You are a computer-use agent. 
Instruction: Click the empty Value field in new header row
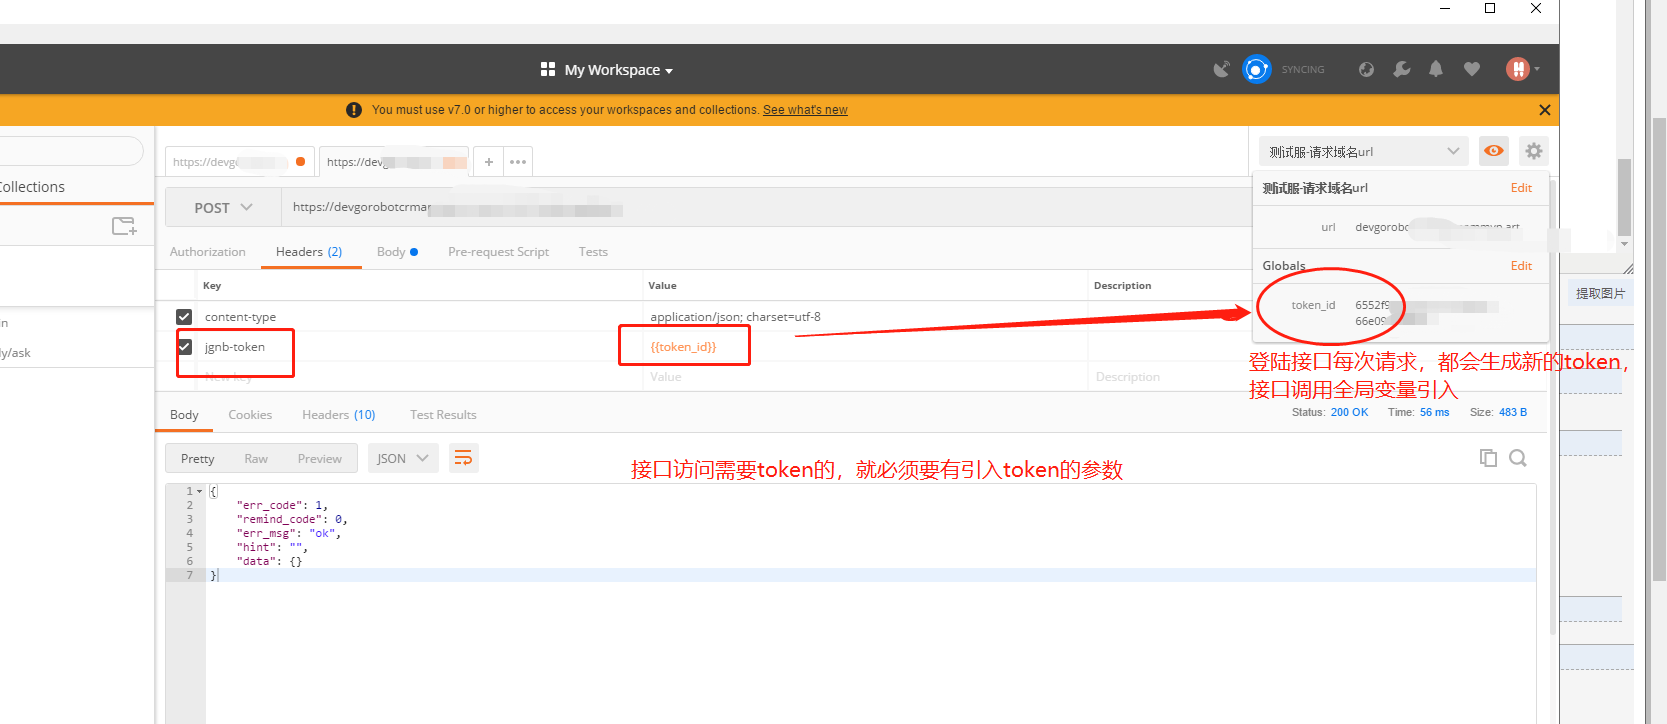click(x=865, y=377)
